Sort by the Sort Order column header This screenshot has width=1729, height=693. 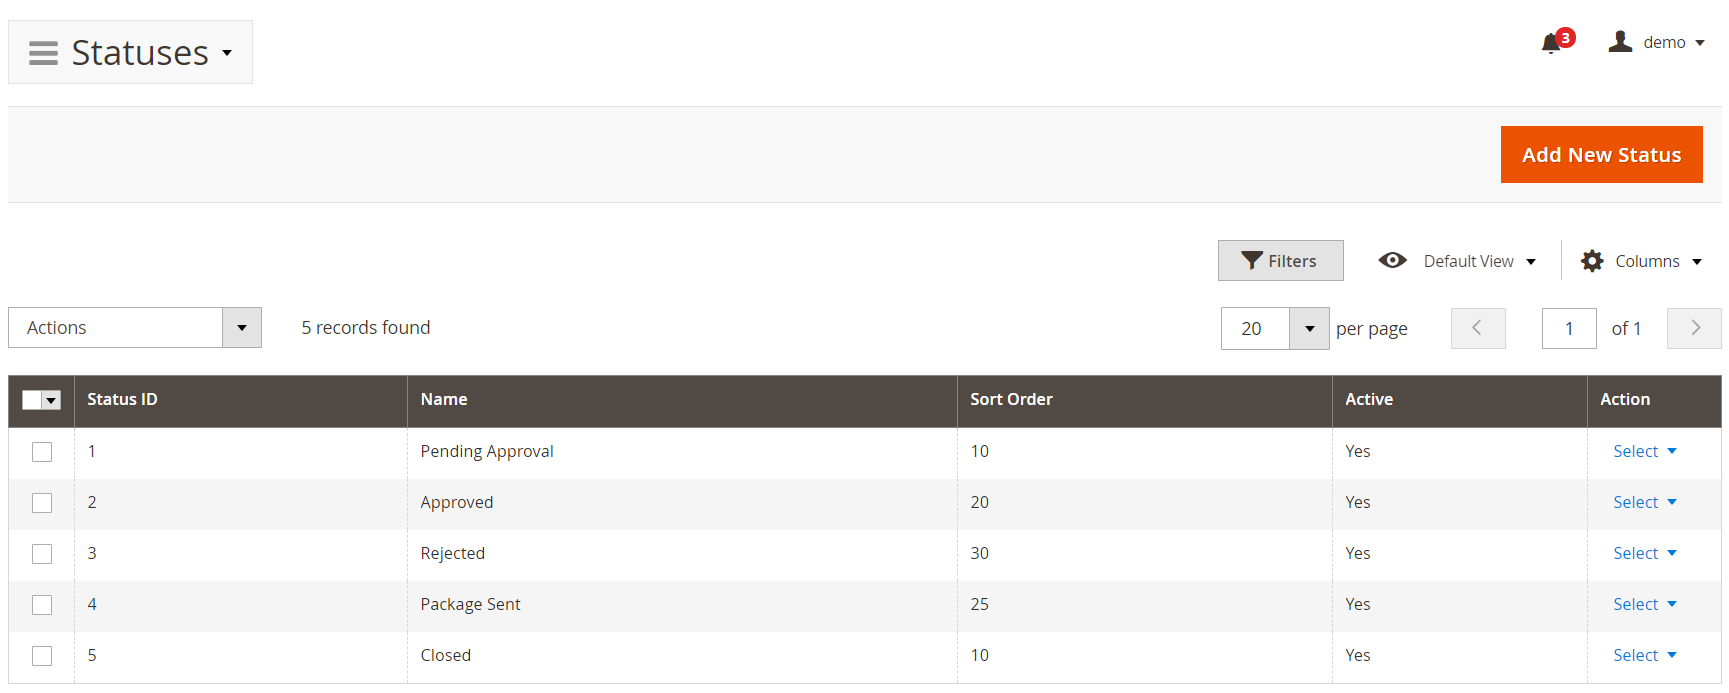pos(1011,399)
